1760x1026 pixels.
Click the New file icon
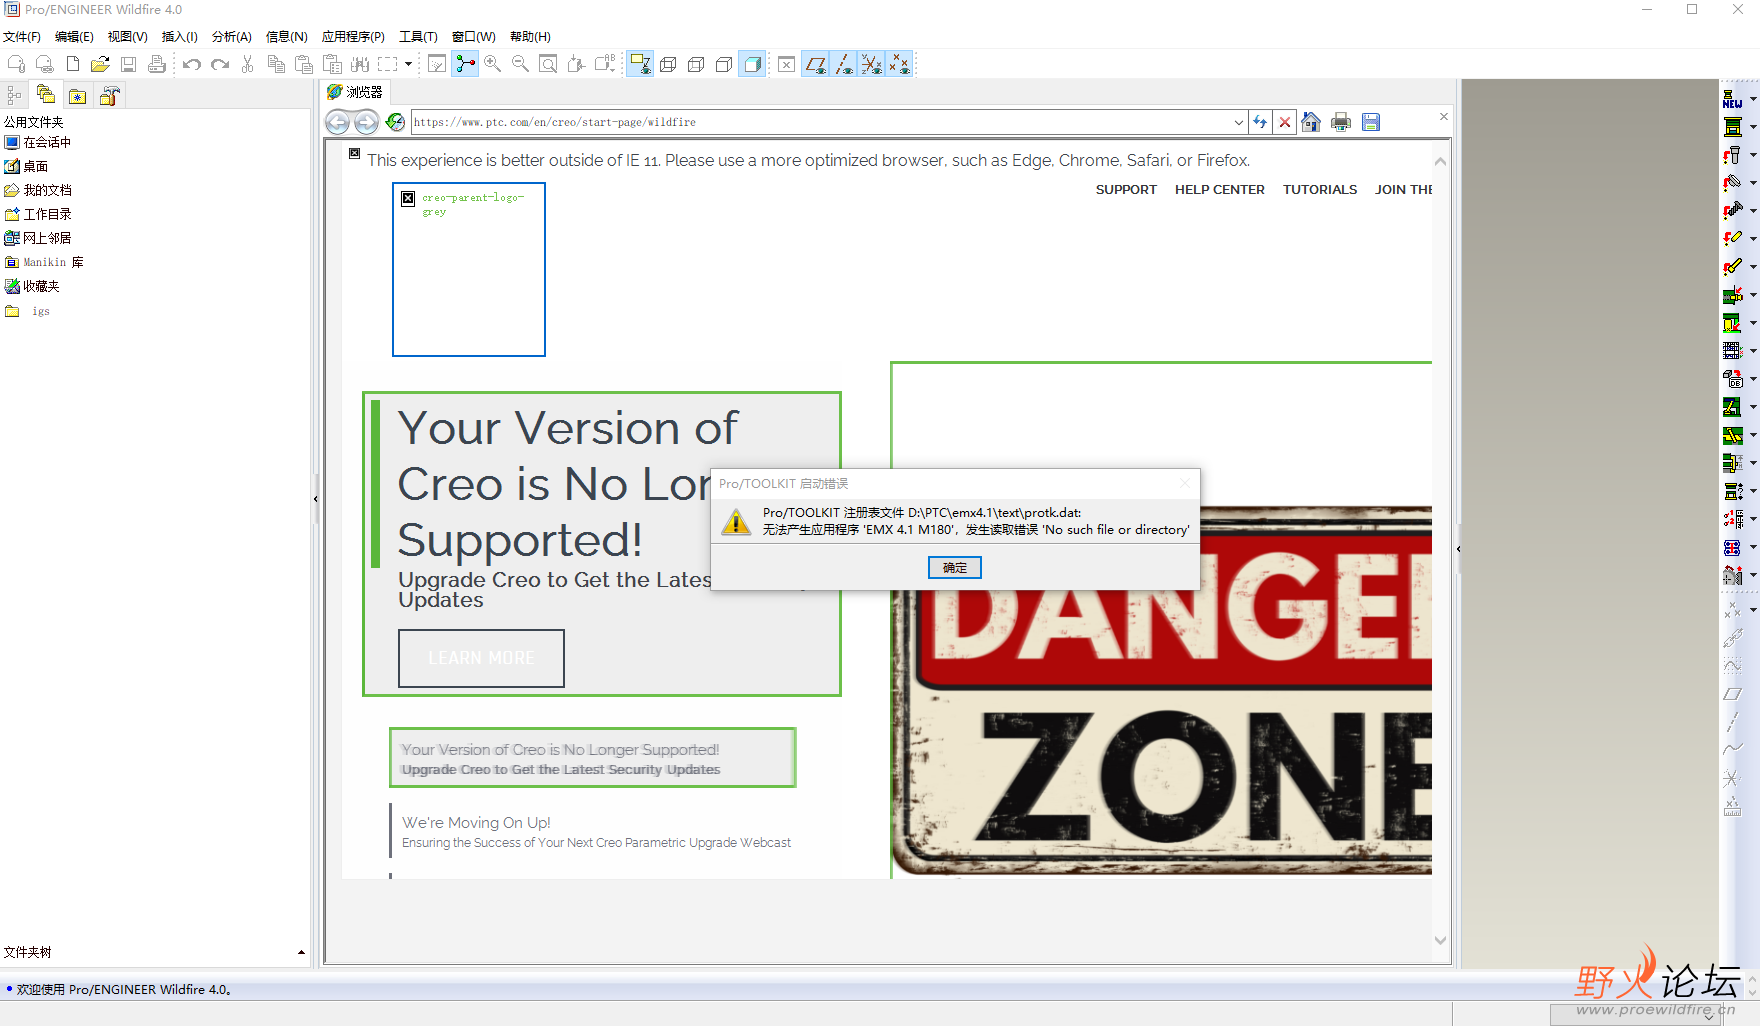[x=73, y=64]
